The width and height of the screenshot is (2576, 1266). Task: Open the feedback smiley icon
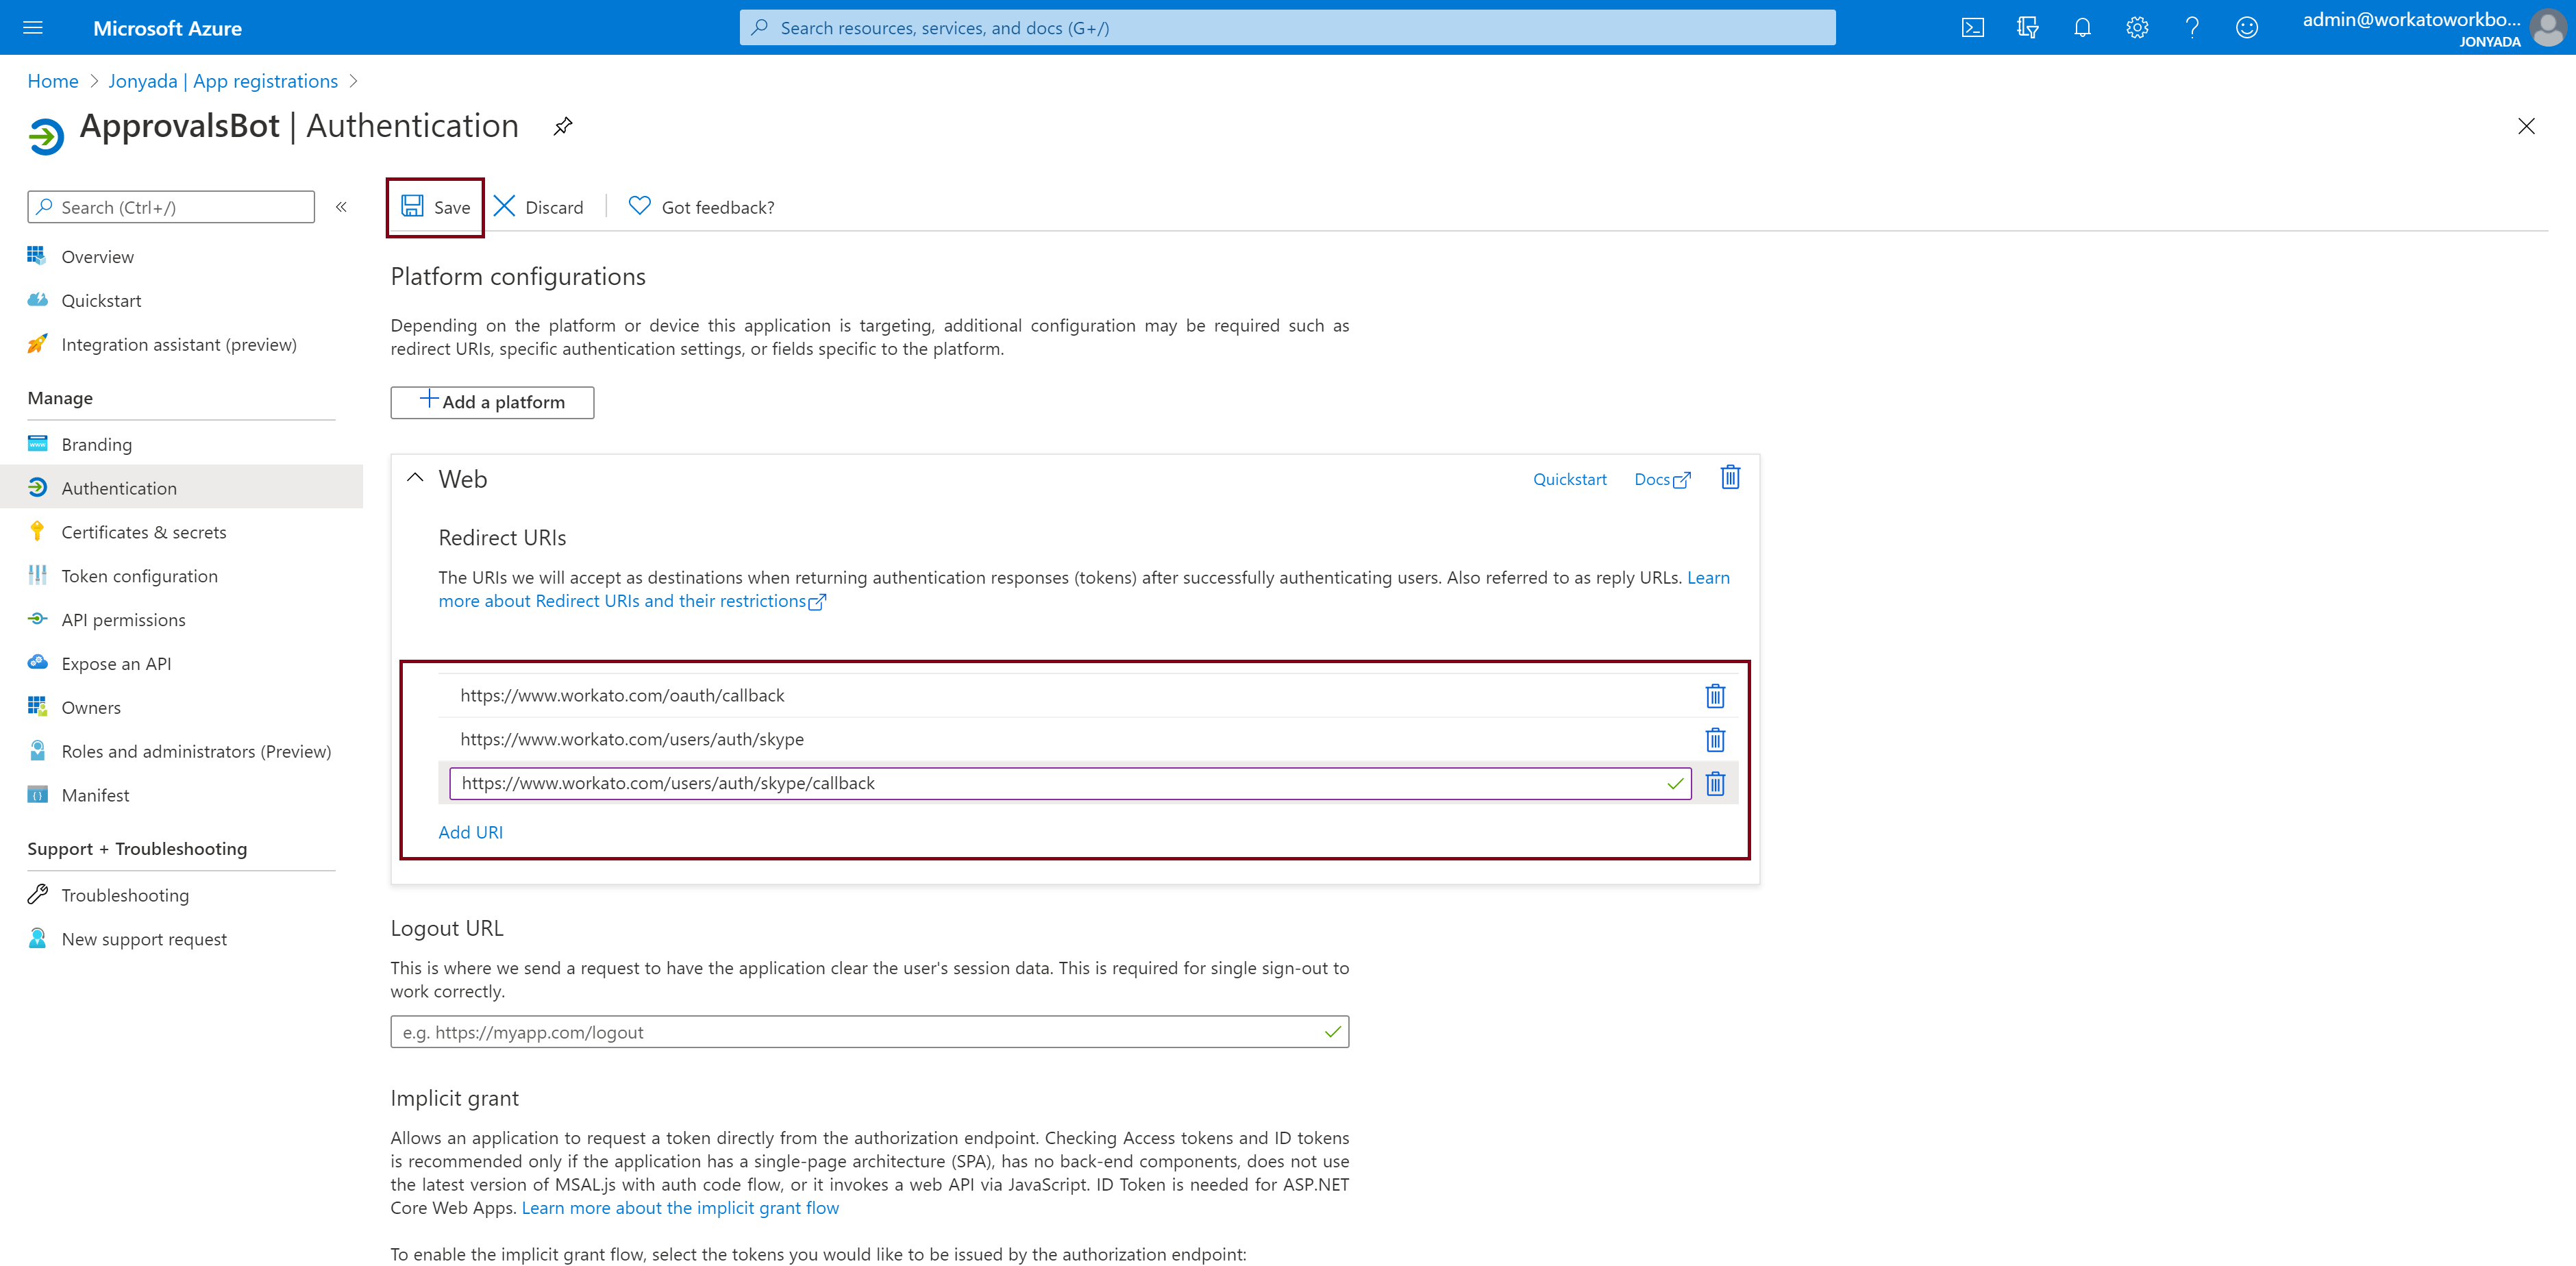point(2247,28)
